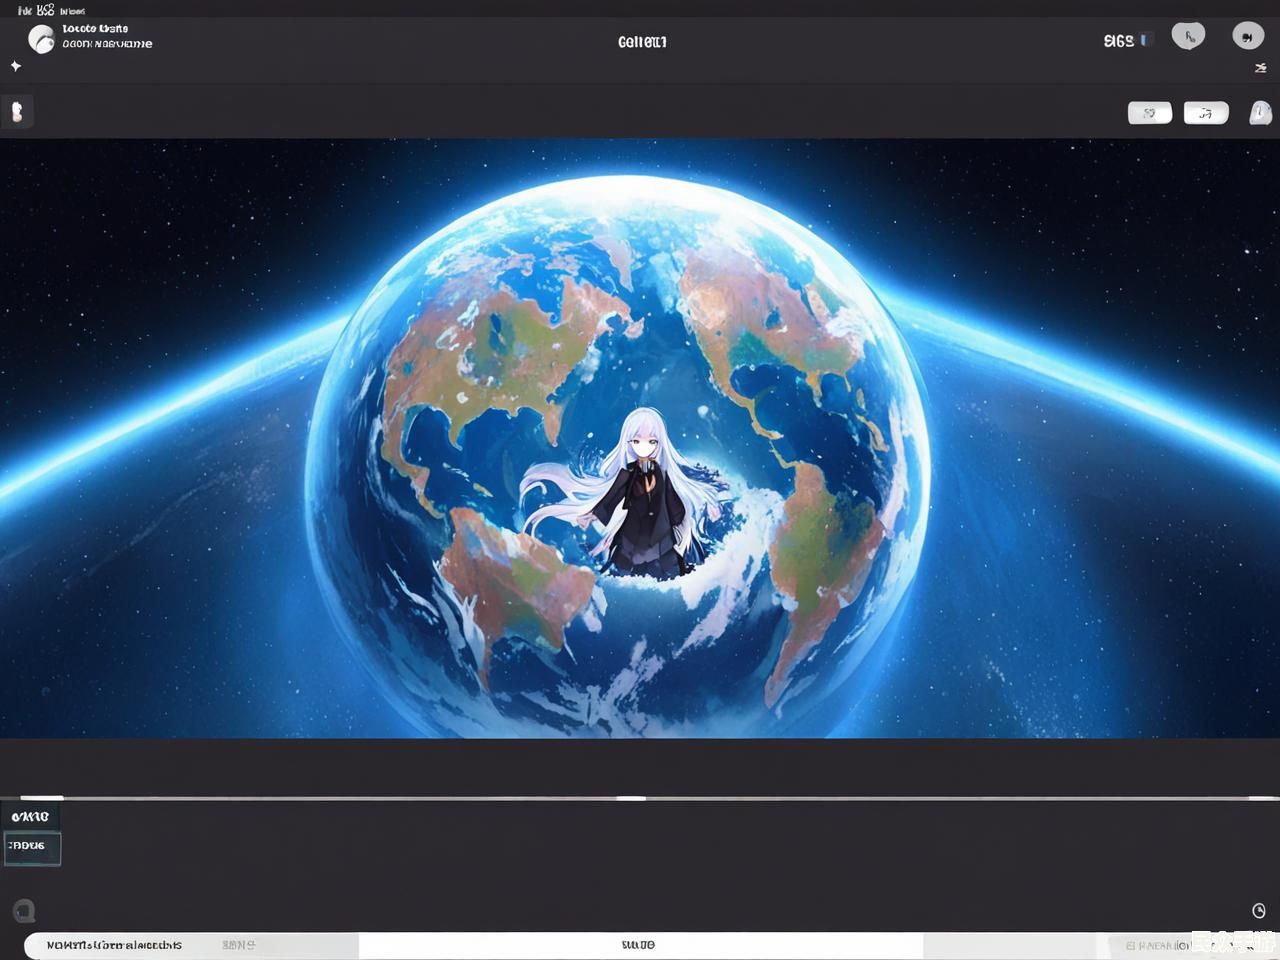Expand the small arrows icon under header buttons
This screenshot has height=960, width=1280.
1260,68
